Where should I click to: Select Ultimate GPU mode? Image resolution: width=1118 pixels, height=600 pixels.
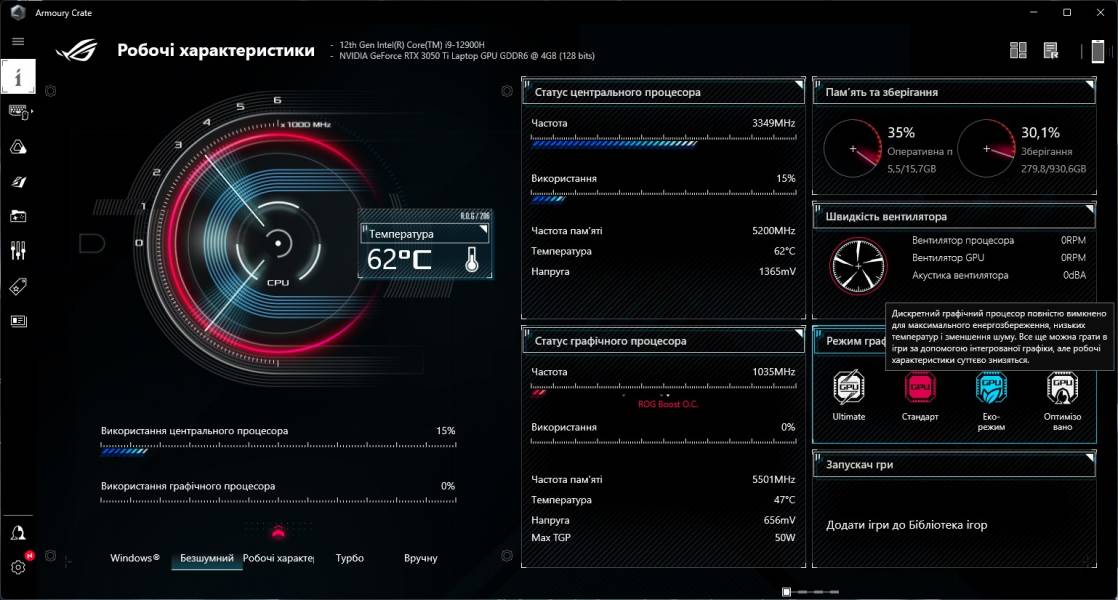pos(848,396)
